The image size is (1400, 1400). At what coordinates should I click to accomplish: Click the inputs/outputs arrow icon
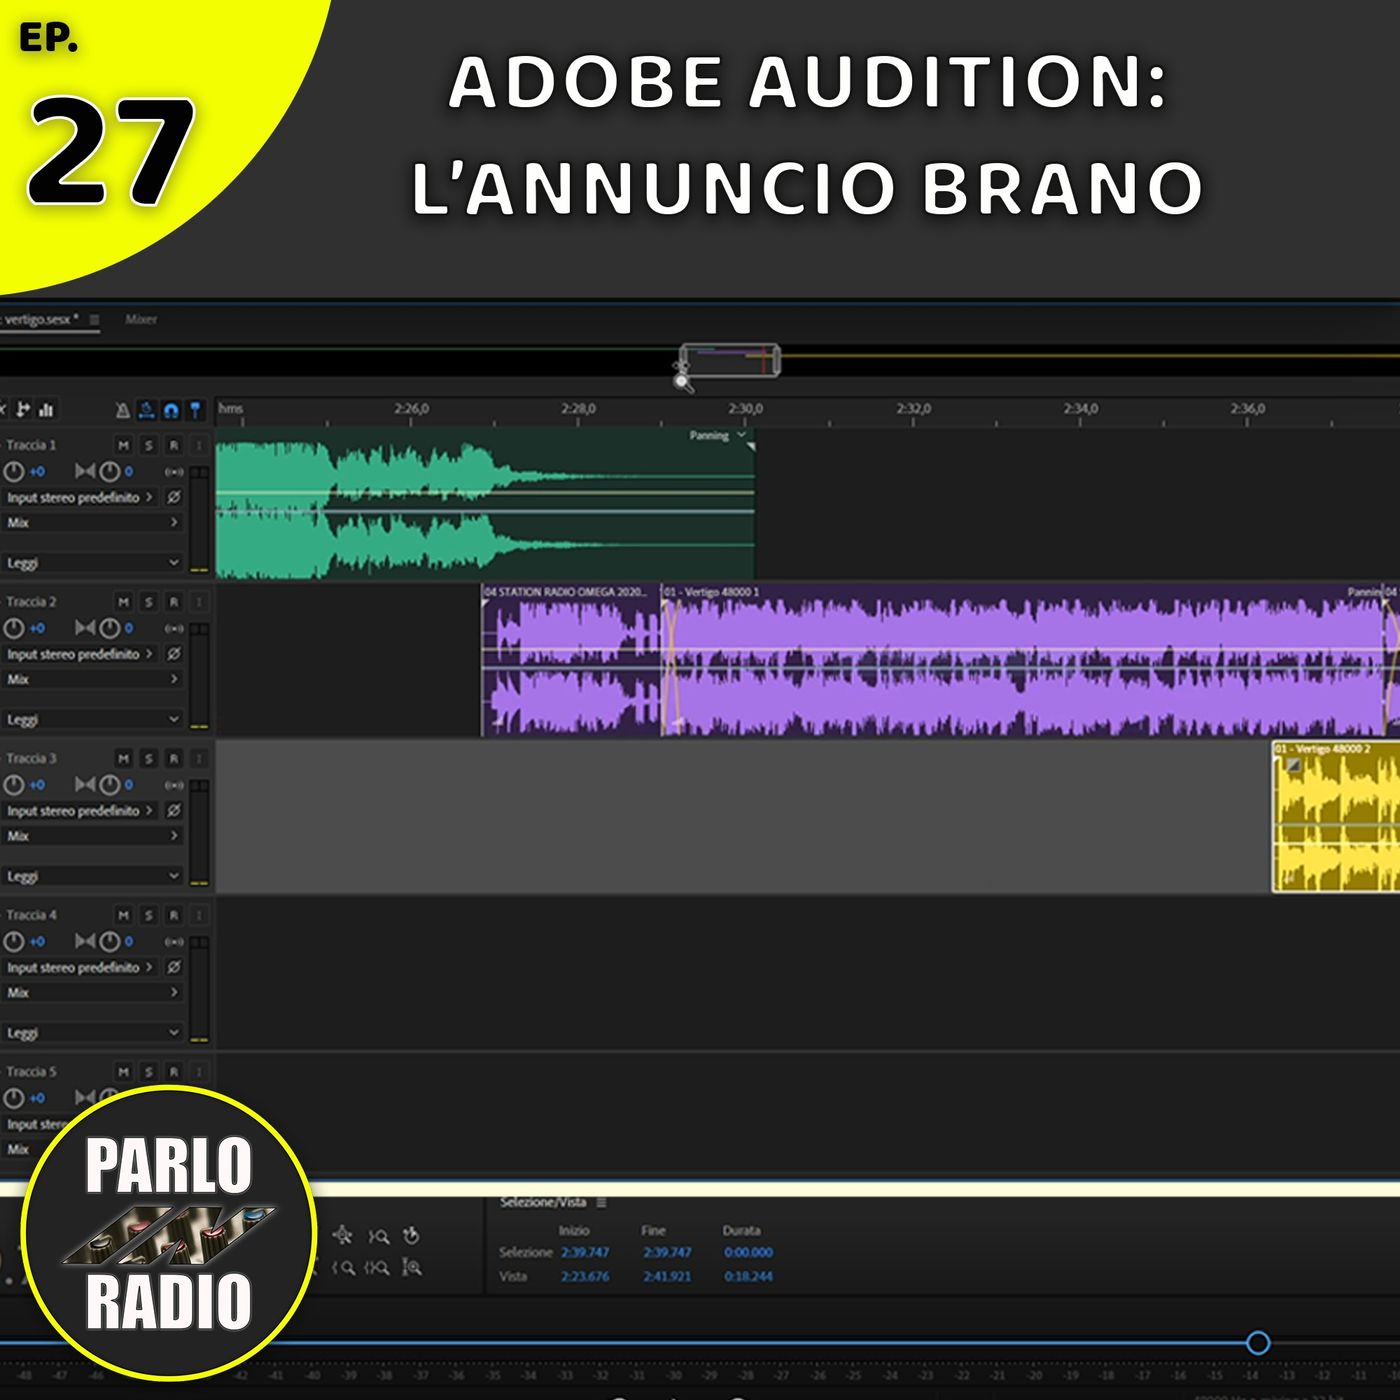click(x=23, y=409)
